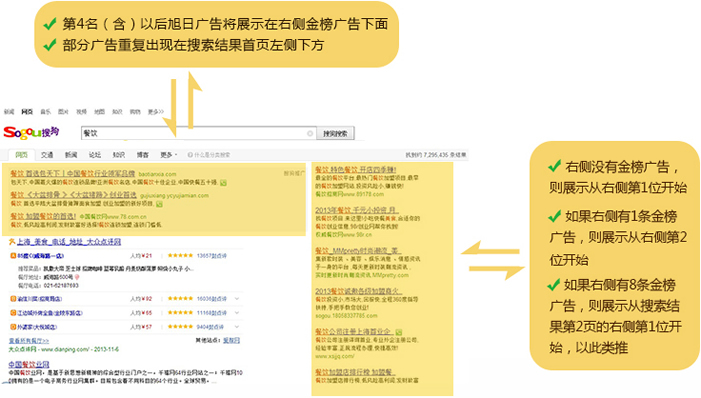Click the star rating on the 人均¥21 row

[x=180, y=256]
